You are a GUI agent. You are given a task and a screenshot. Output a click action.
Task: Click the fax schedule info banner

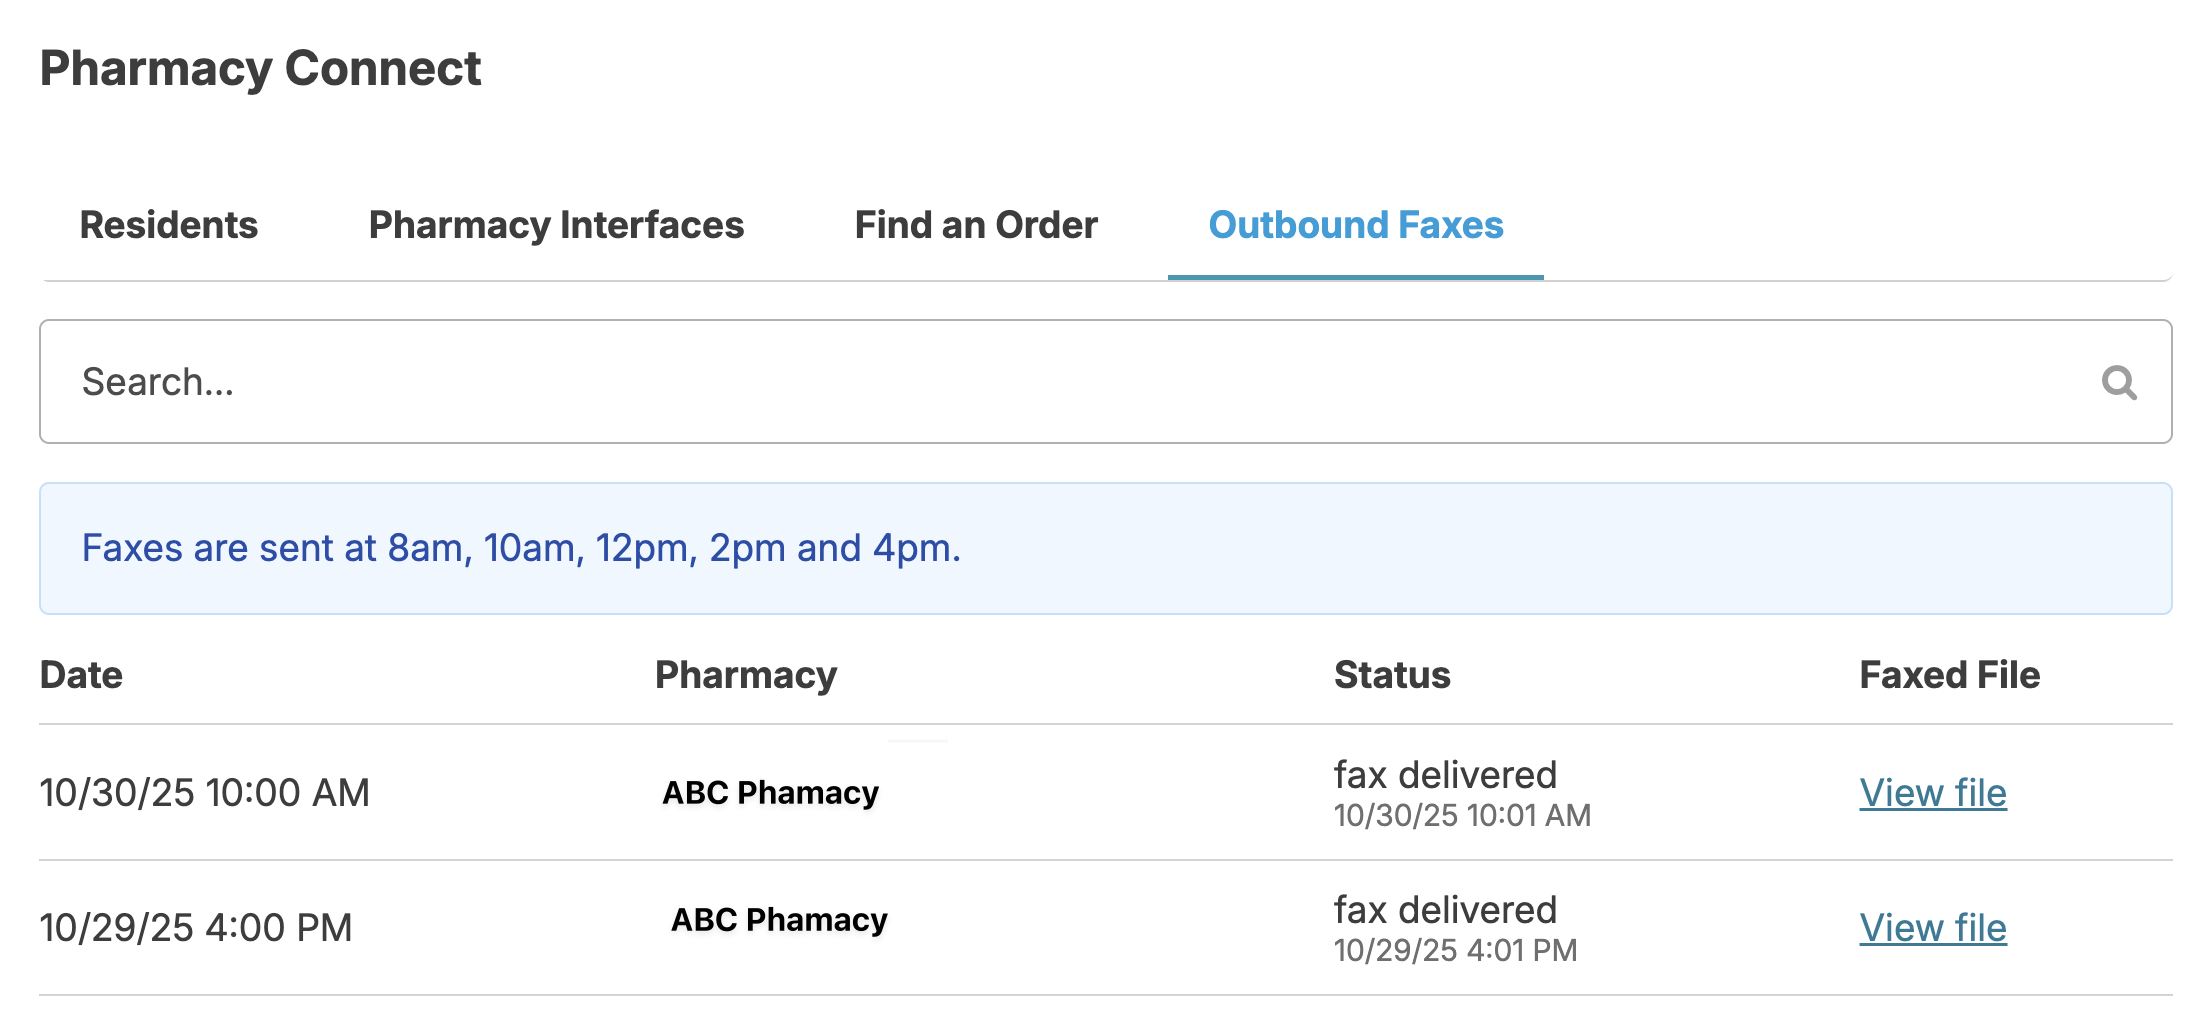1104,548
